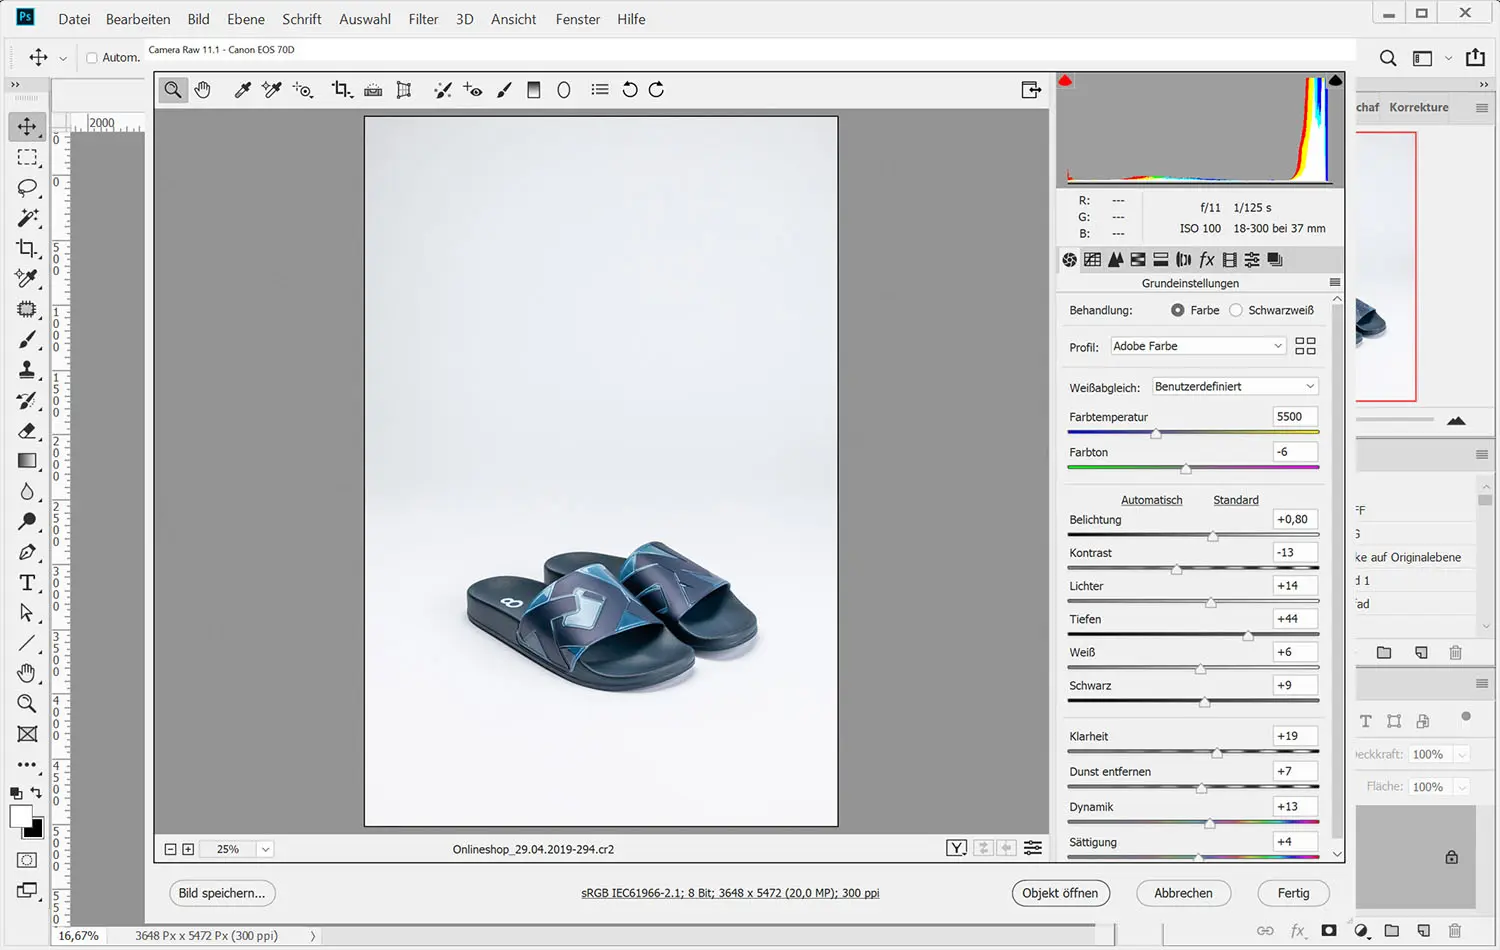Select the Camera Raw hand tool
This screenshot has width=1500, height=950.
[203, 90]
